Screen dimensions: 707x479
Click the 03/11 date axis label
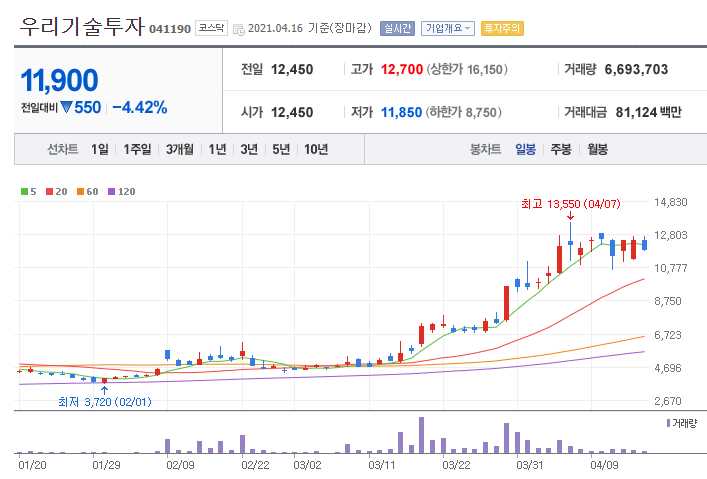pos(382,465)
